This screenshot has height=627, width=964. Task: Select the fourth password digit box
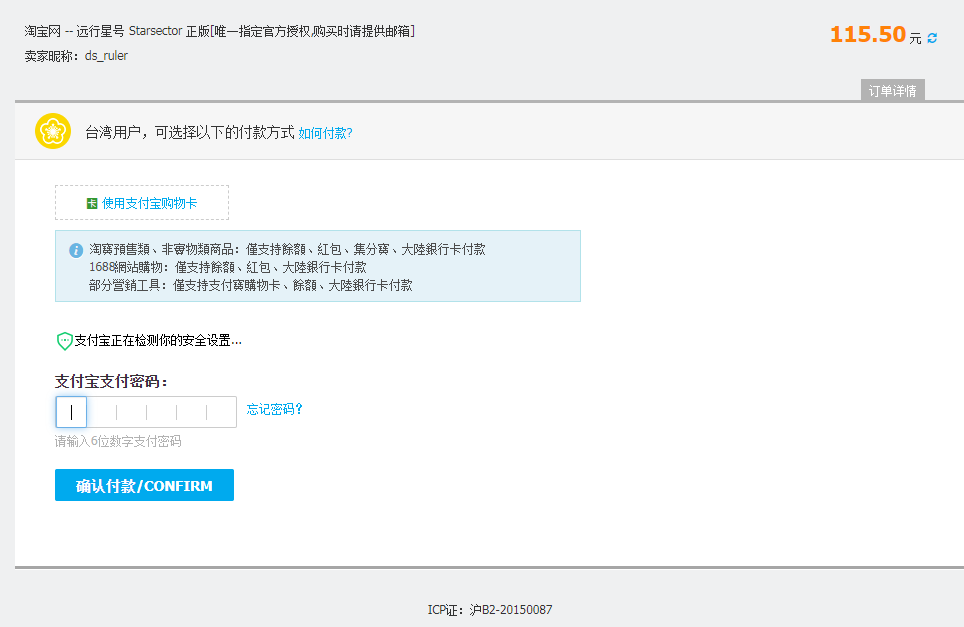point(161,412)
